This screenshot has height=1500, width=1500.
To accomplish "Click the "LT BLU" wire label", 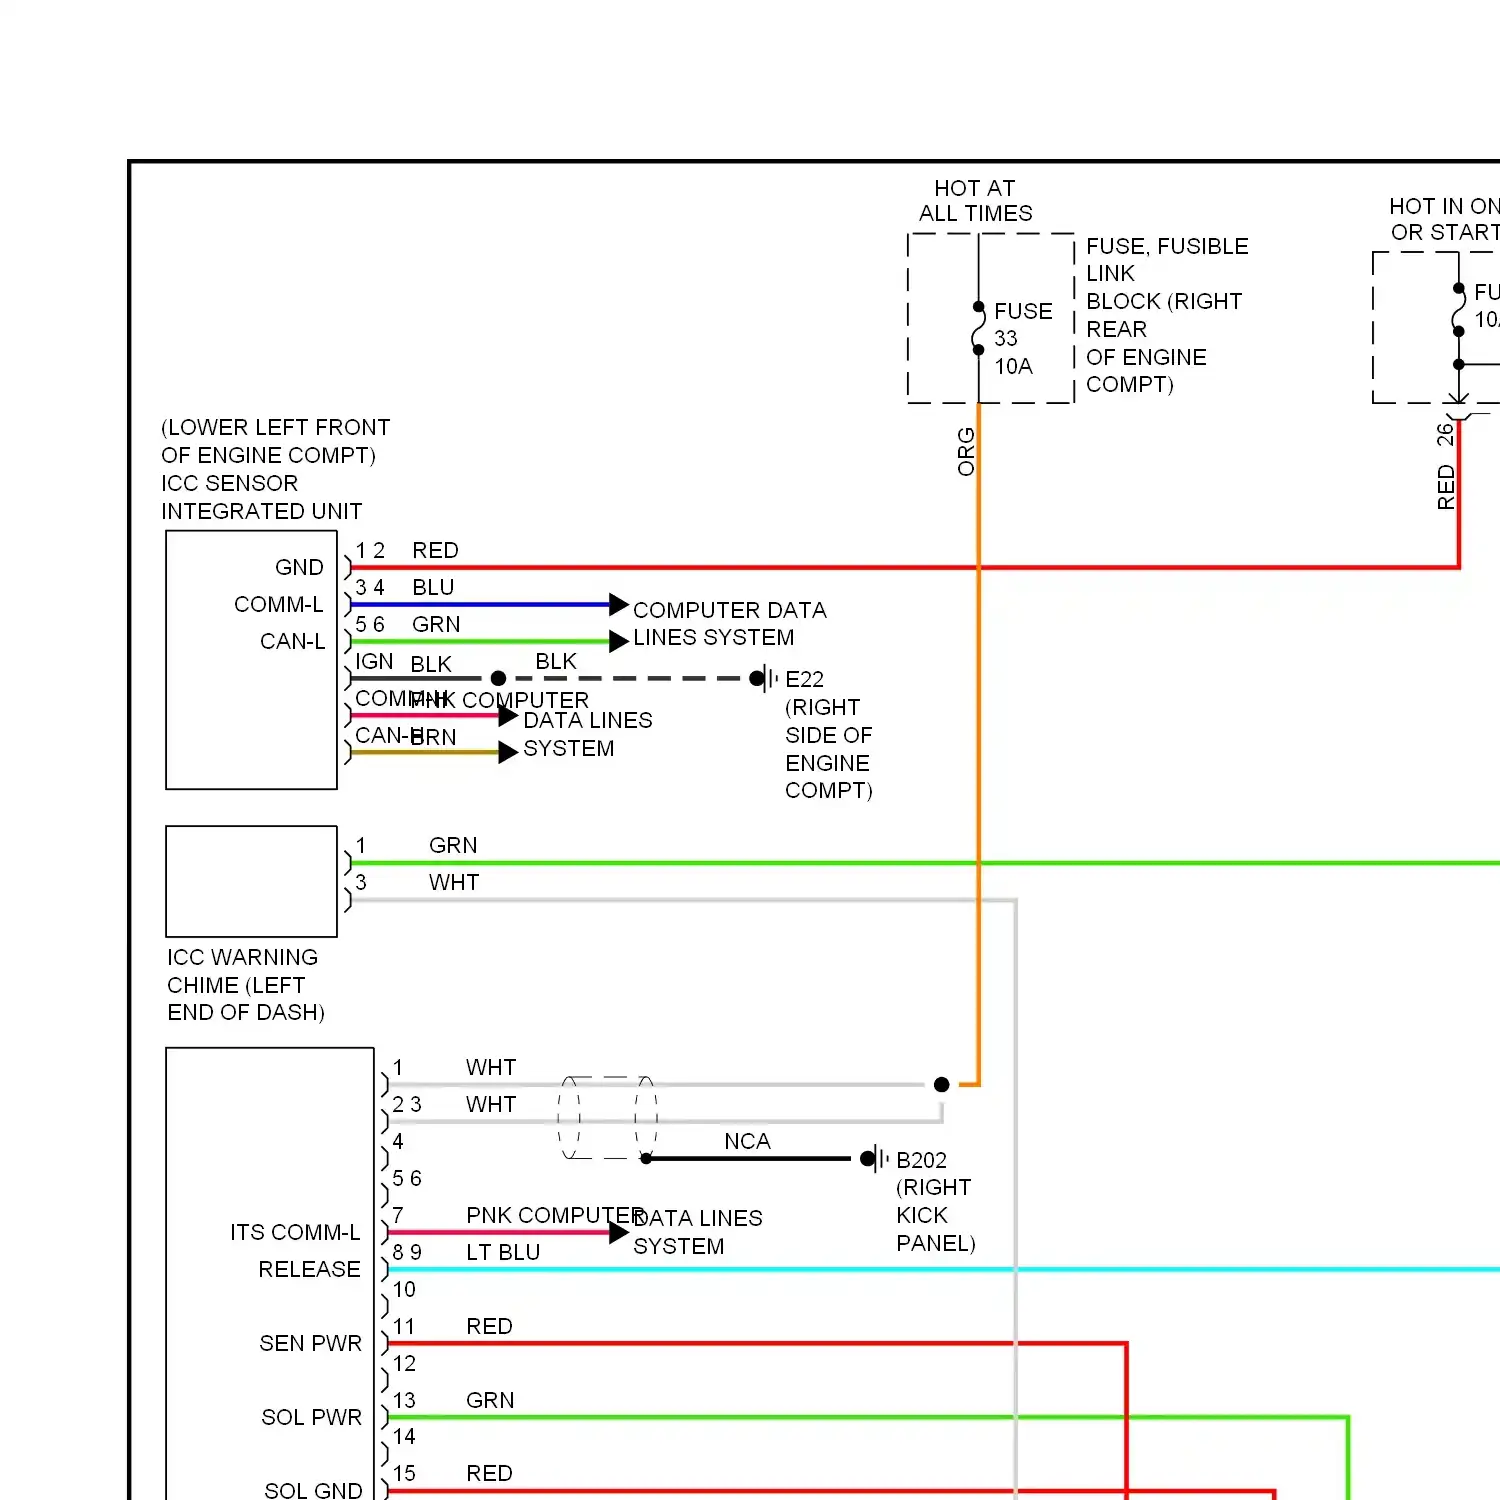I will pos(503,1252).
